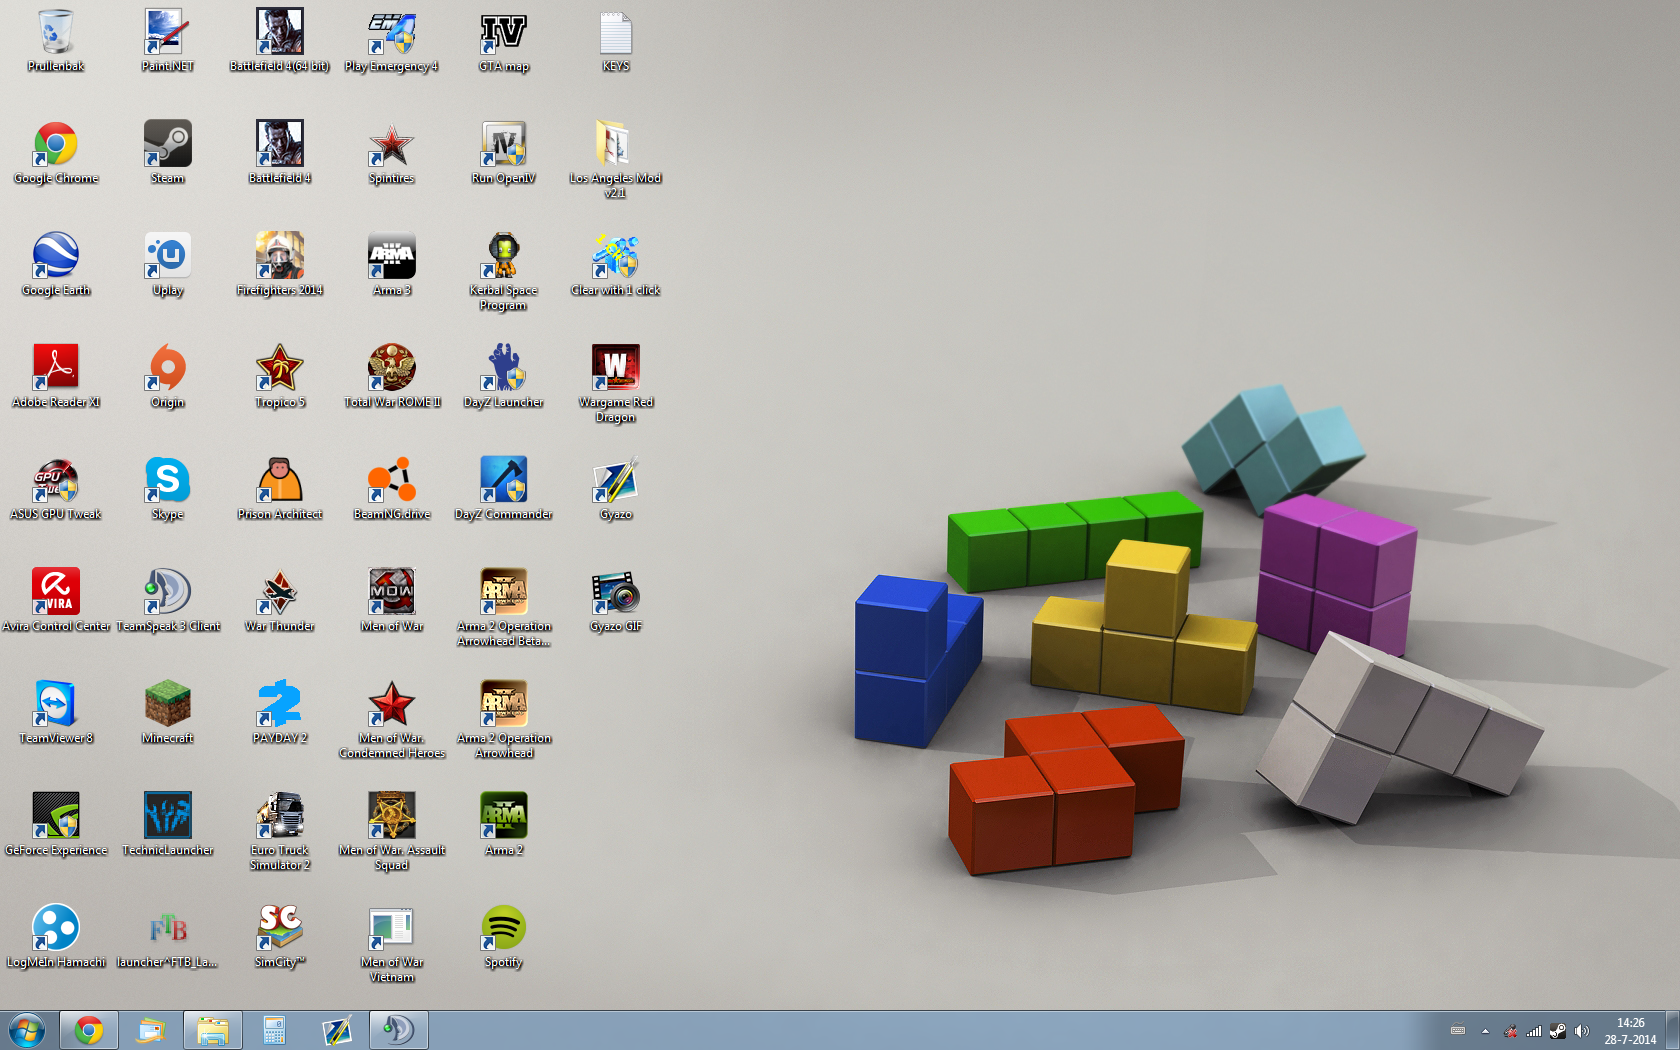
Task: Open the volume control in the tray
Action: 1582,1030
